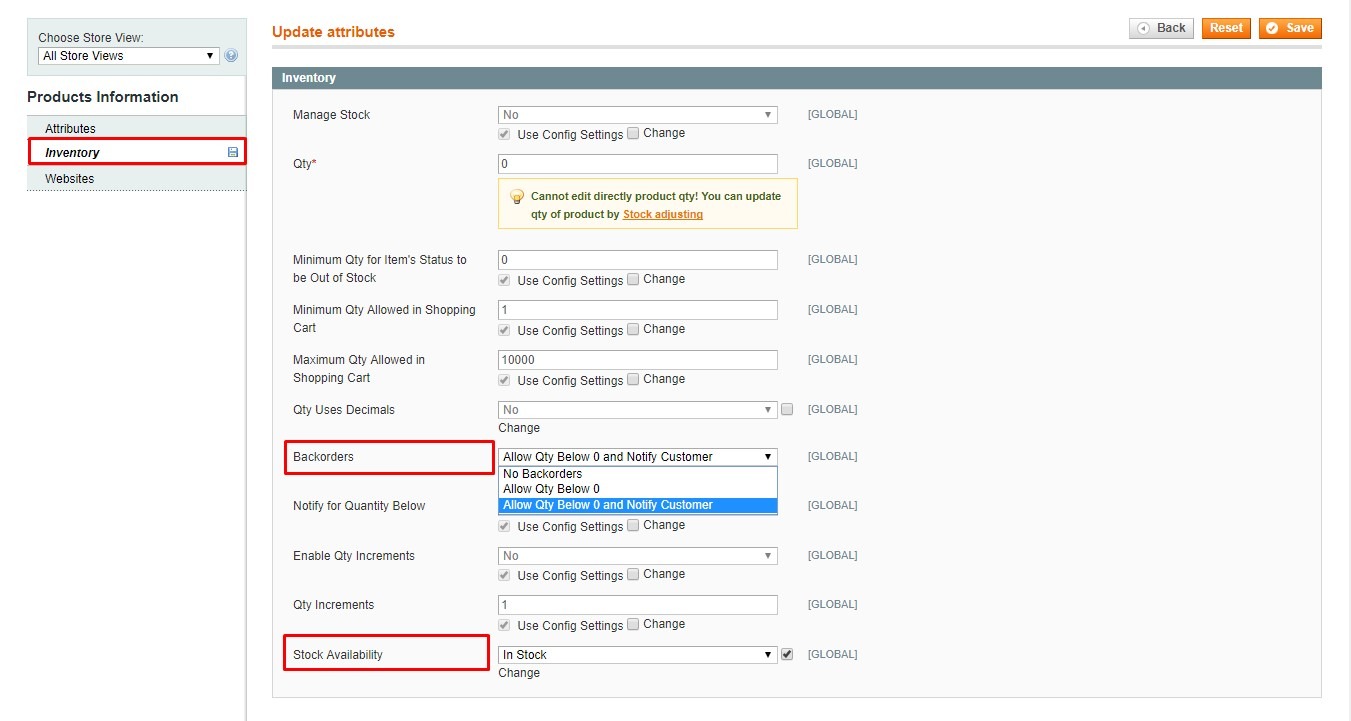Click the Qty input field
The width and height of the screenshot is (1351, 721).
coord(638,163)
